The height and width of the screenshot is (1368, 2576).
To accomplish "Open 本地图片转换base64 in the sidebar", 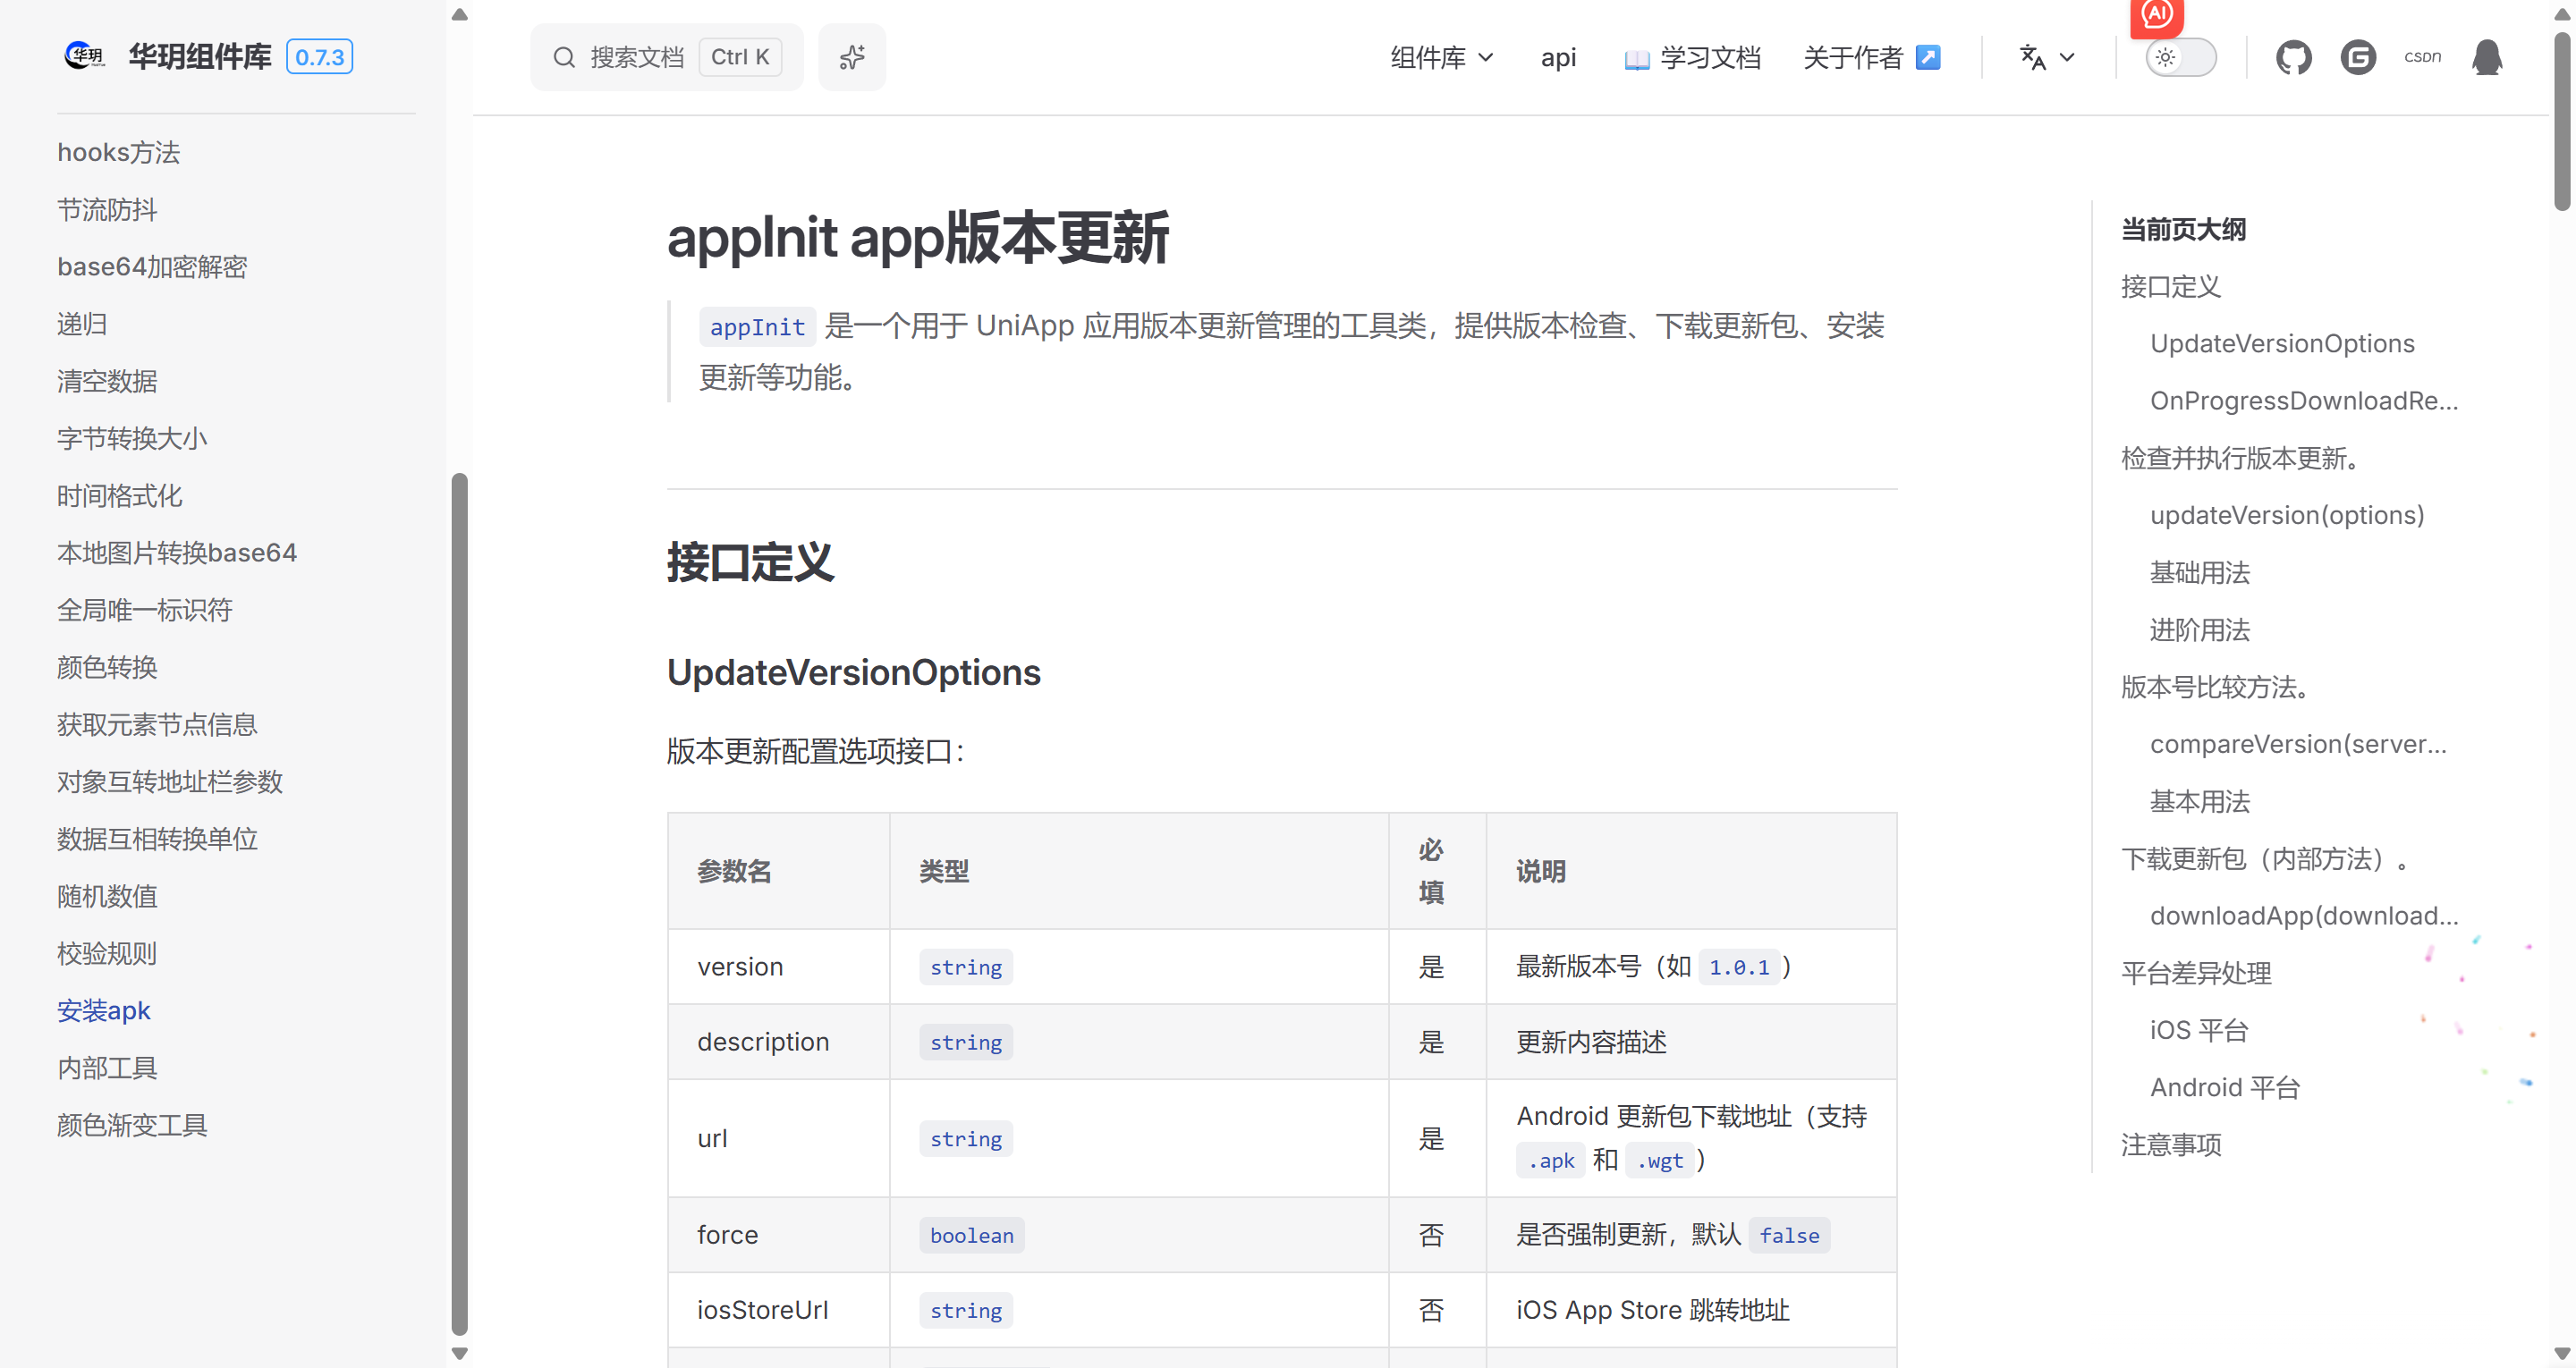I will [177, 552].
